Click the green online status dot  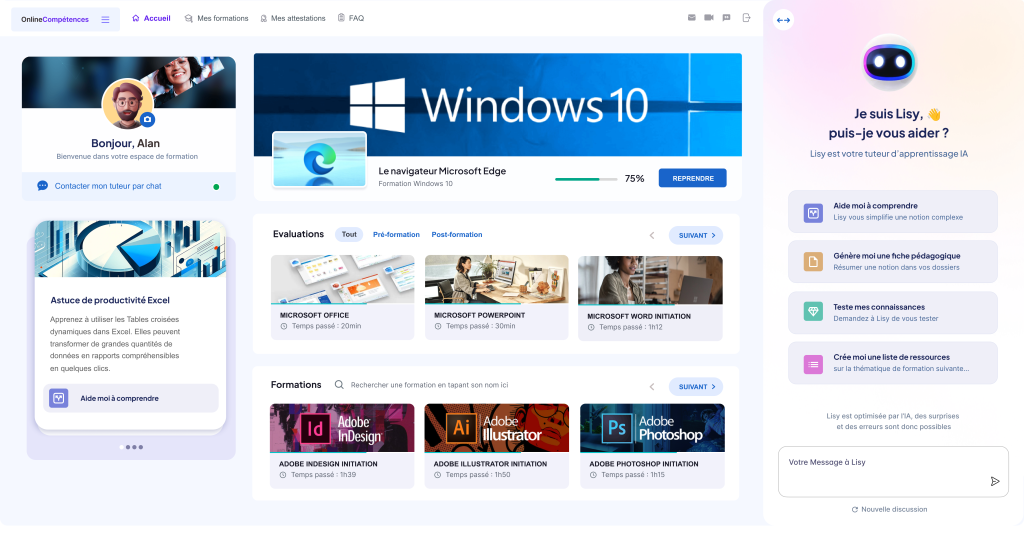(x=216, y=187)
